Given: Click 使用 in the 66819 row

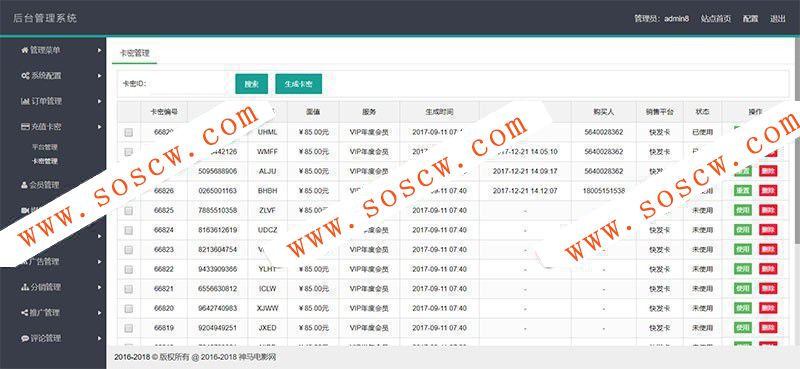Looking at the screenshot, I should 743,328.
